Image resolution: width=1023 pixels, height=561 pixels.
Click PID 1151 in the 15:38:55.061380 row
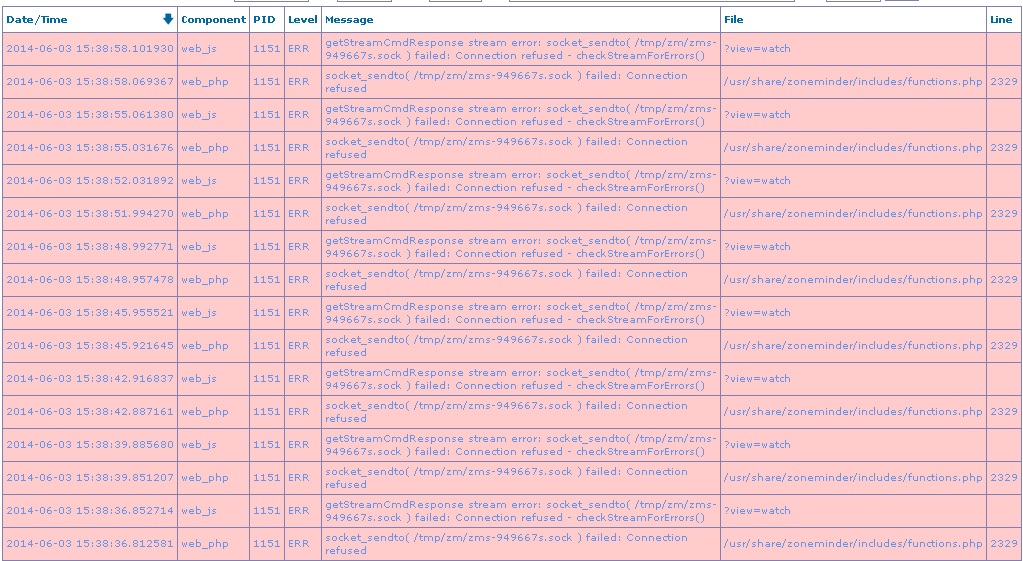pos(266,114)
